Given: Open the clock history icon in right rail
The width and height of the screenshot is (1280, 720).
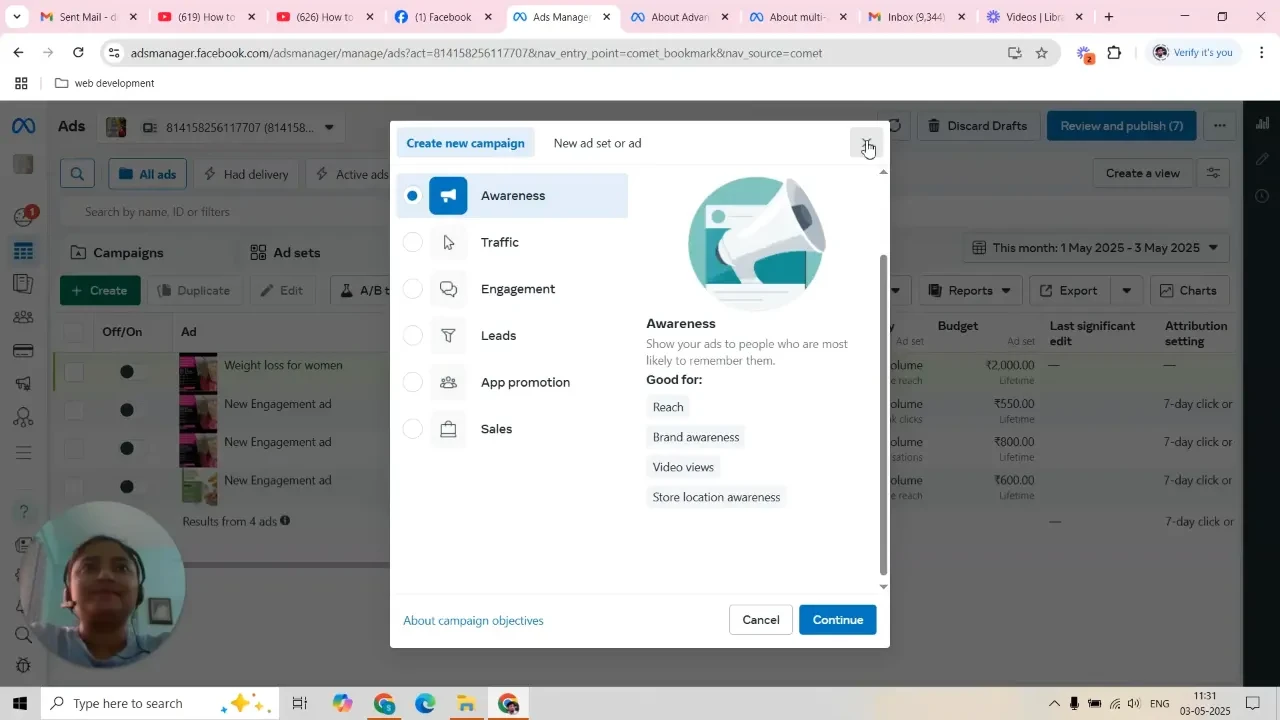Looking at the screenshot, I should point(1262,196).
